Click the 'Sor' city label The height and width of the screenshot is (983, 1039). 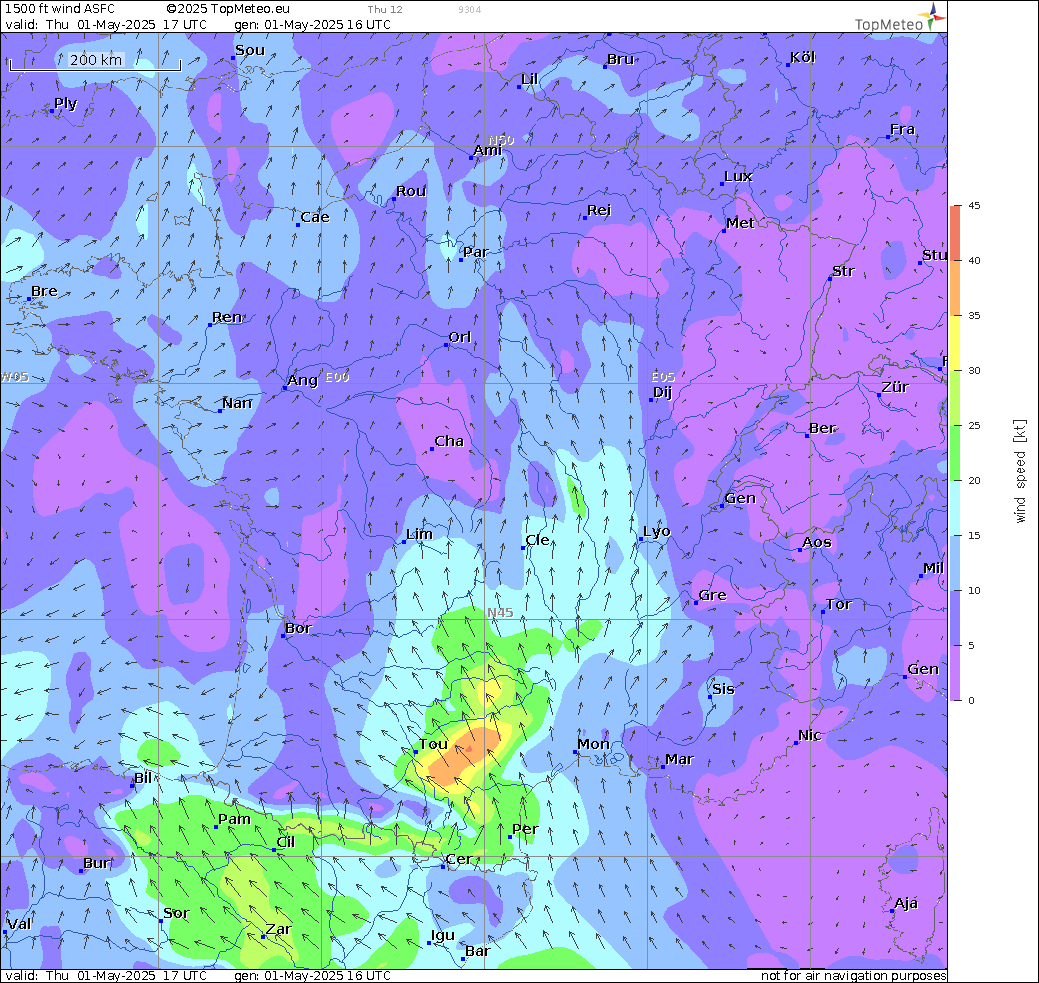[x=176, y=913]
